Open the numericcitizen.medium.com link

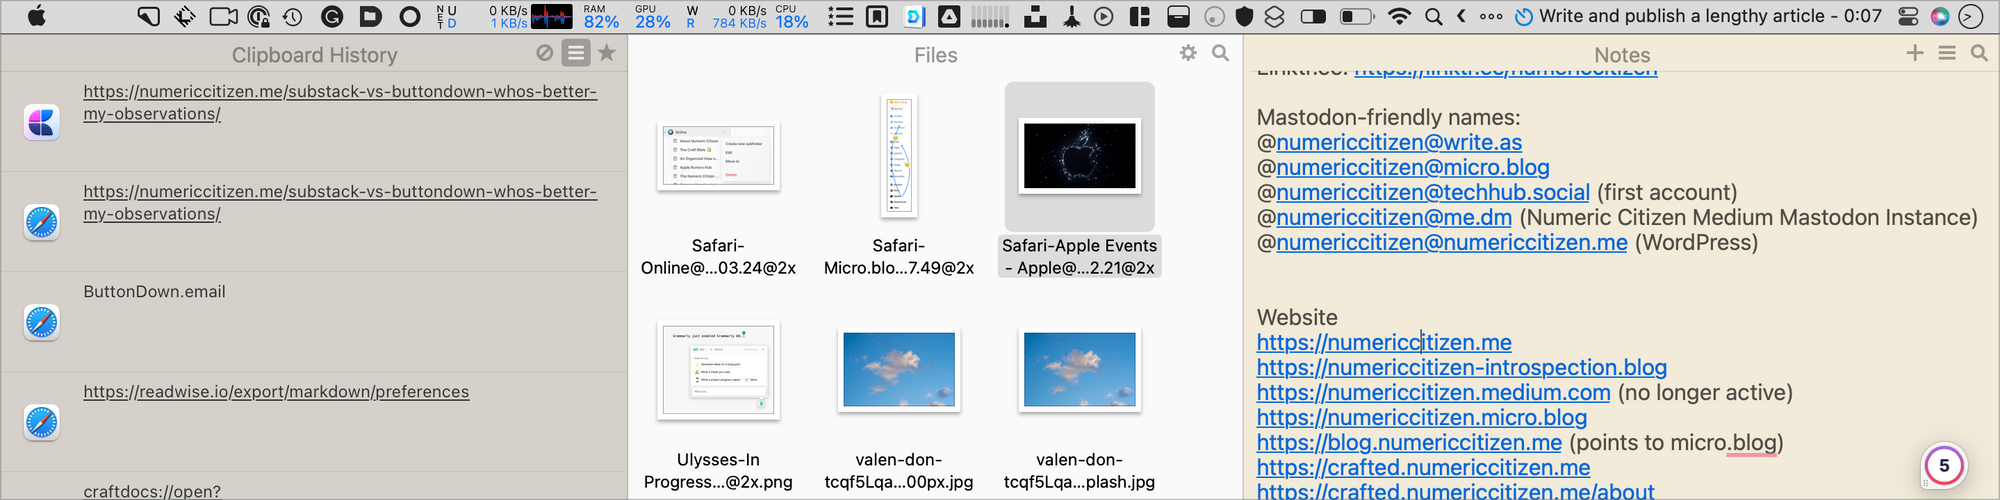pyautogui.click(x=1434, y=393)
